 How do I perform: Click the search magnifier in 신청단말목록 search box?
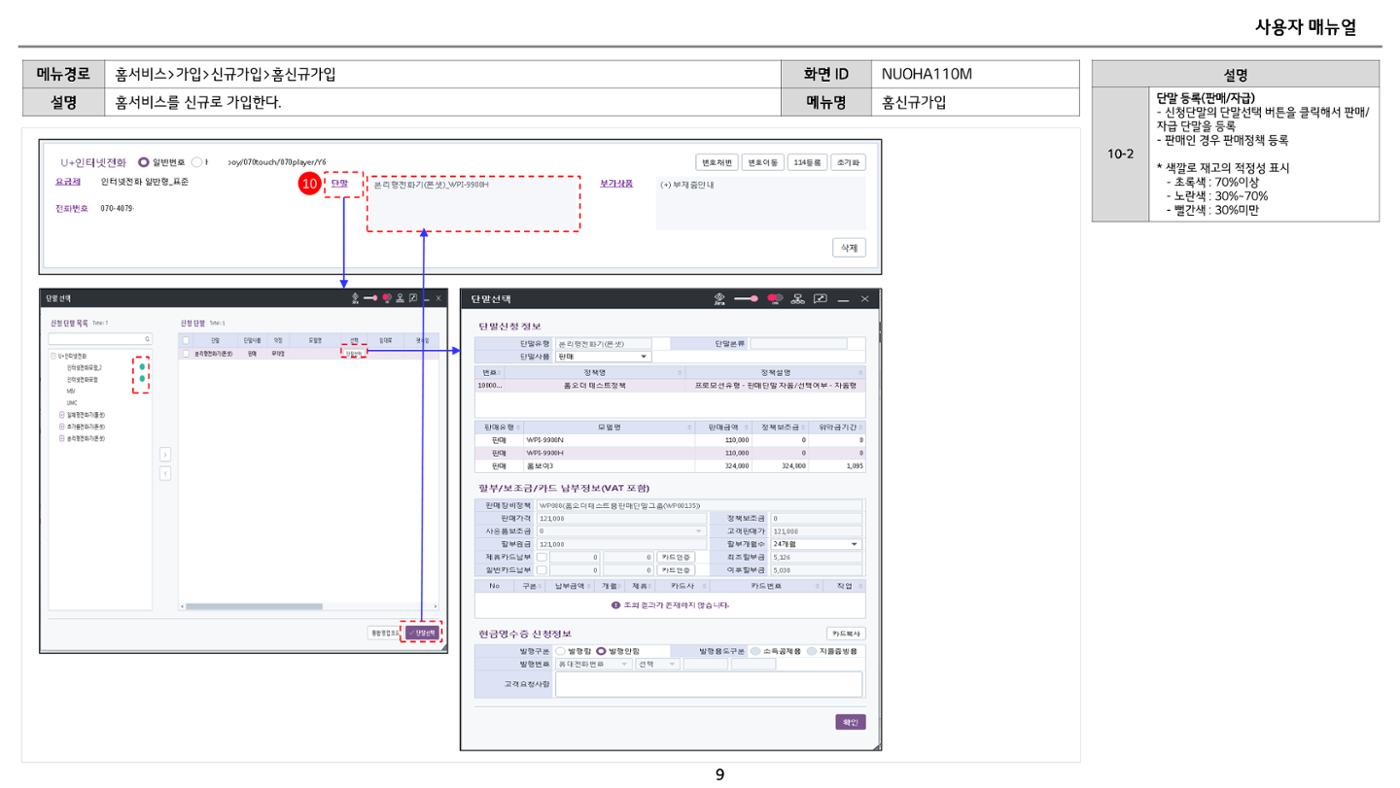click(x=146, y=340)
